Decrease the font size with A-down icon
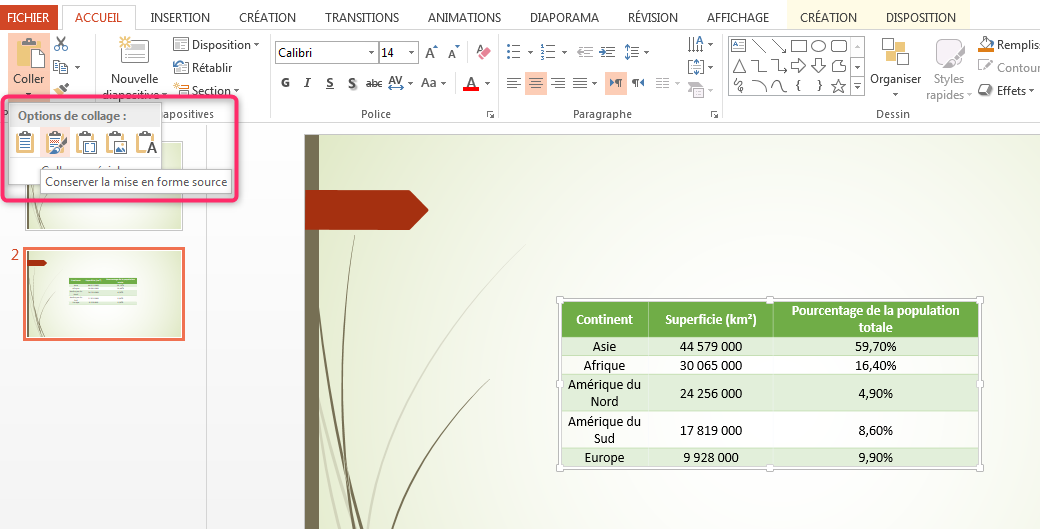Viewport: 1040px width, 529px height. point(453,52)
